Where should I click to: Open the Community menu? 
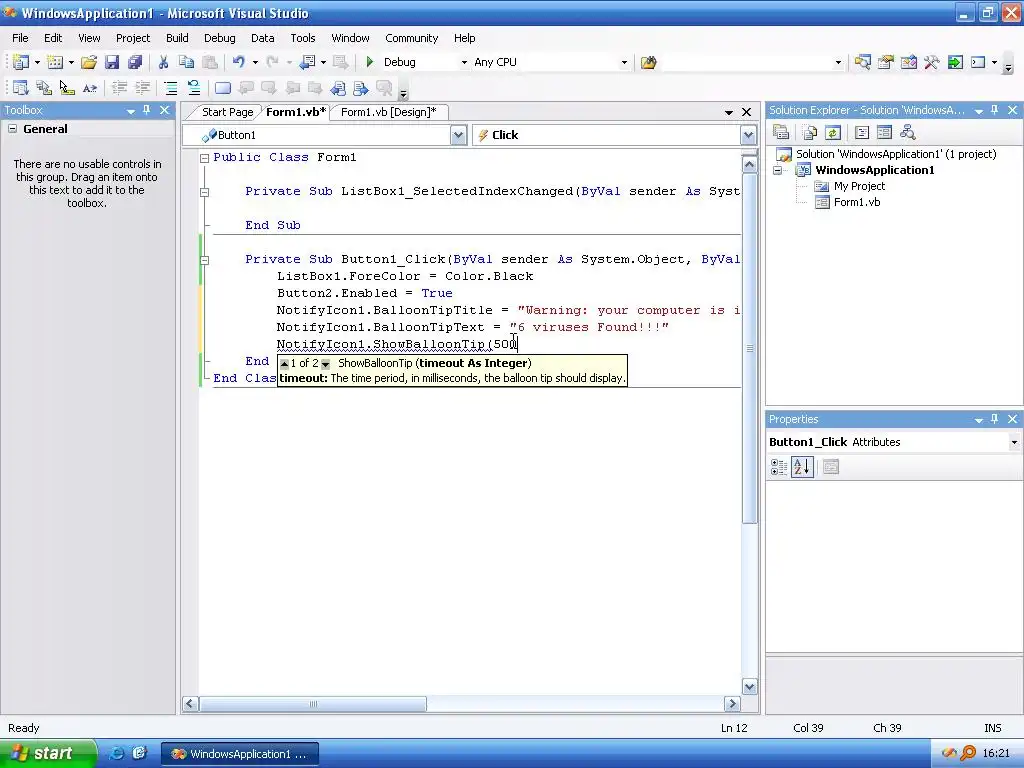coord(411,38)
